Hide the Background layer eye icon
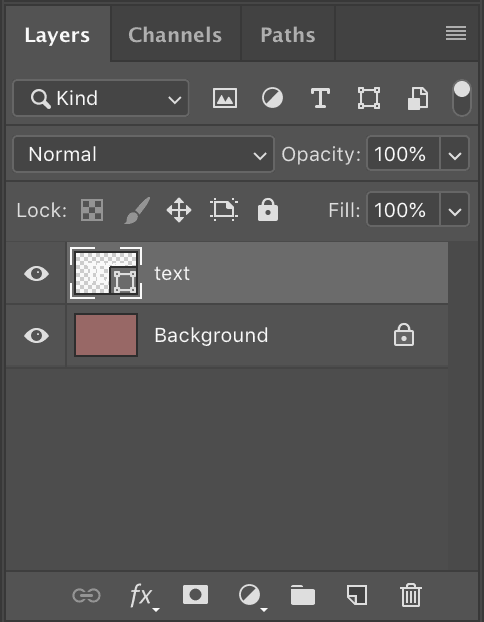The image size is (484, 622). 36,336
